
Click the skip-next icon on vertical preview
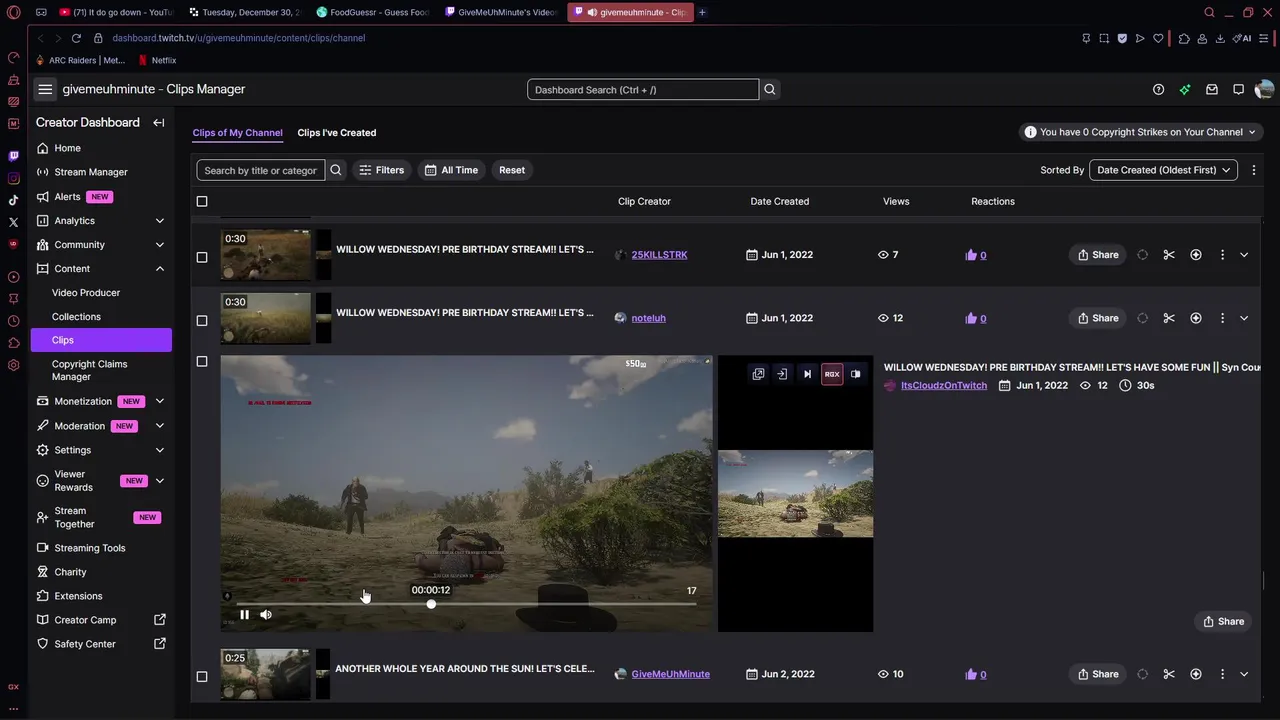point(807,374)
